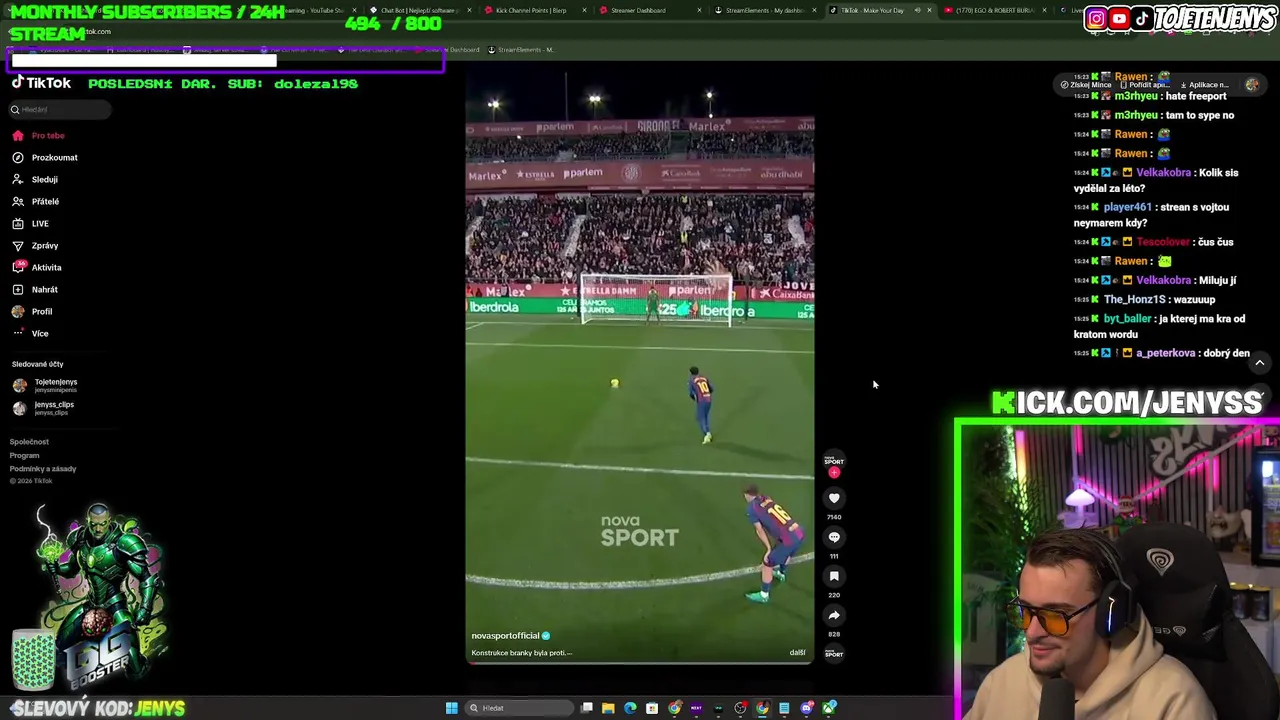Click Velkakobra's message 'Kolik sis vydělal za léto?'
This screenshot has width=1280, height=720.
click(1156, 180)
